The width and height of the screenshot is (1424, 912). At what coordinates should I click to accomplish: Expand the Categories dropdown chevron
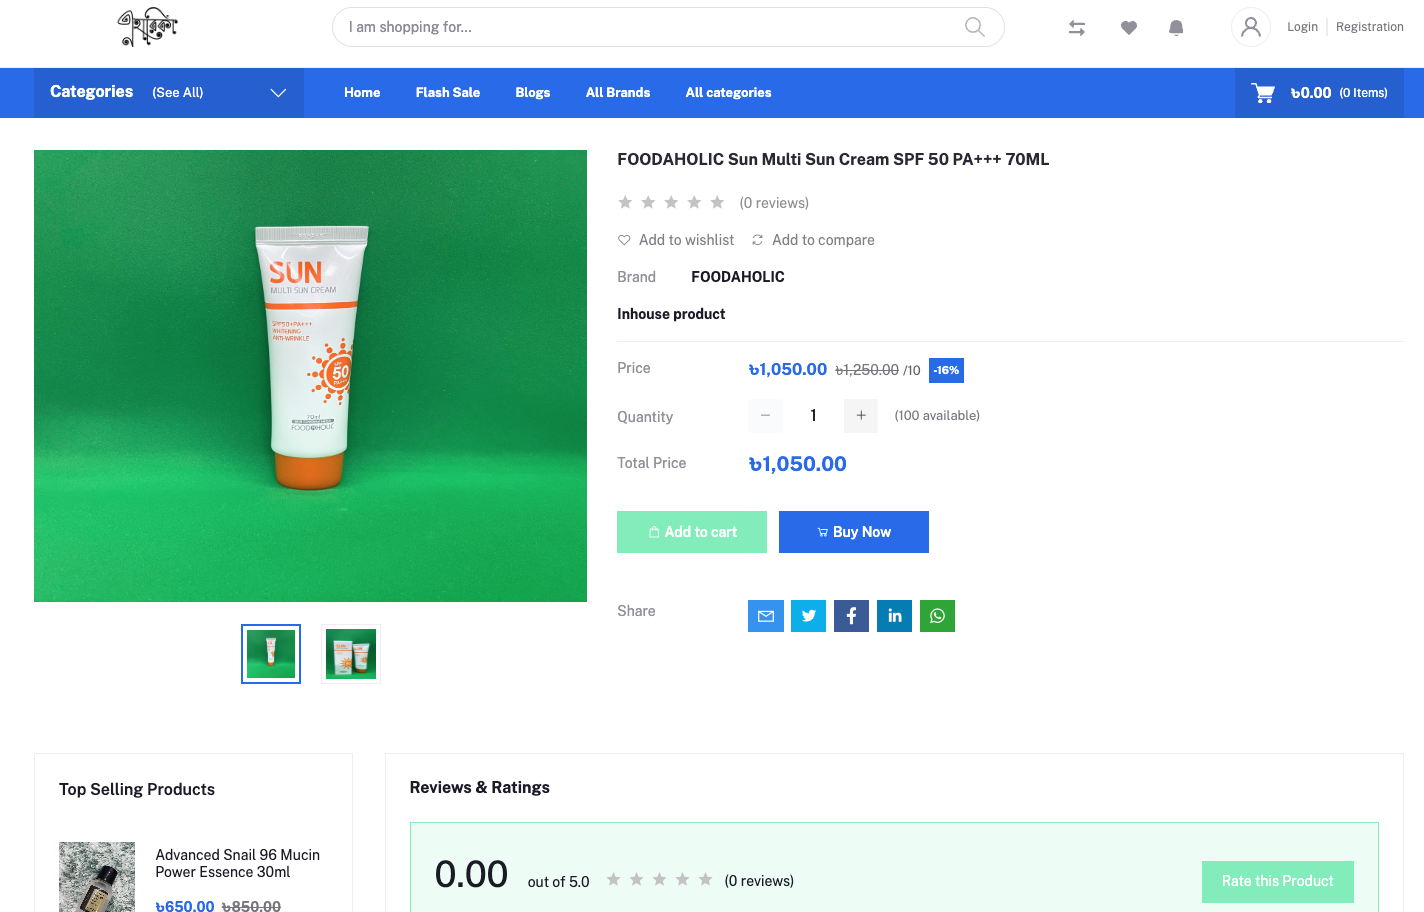[278, 93]
